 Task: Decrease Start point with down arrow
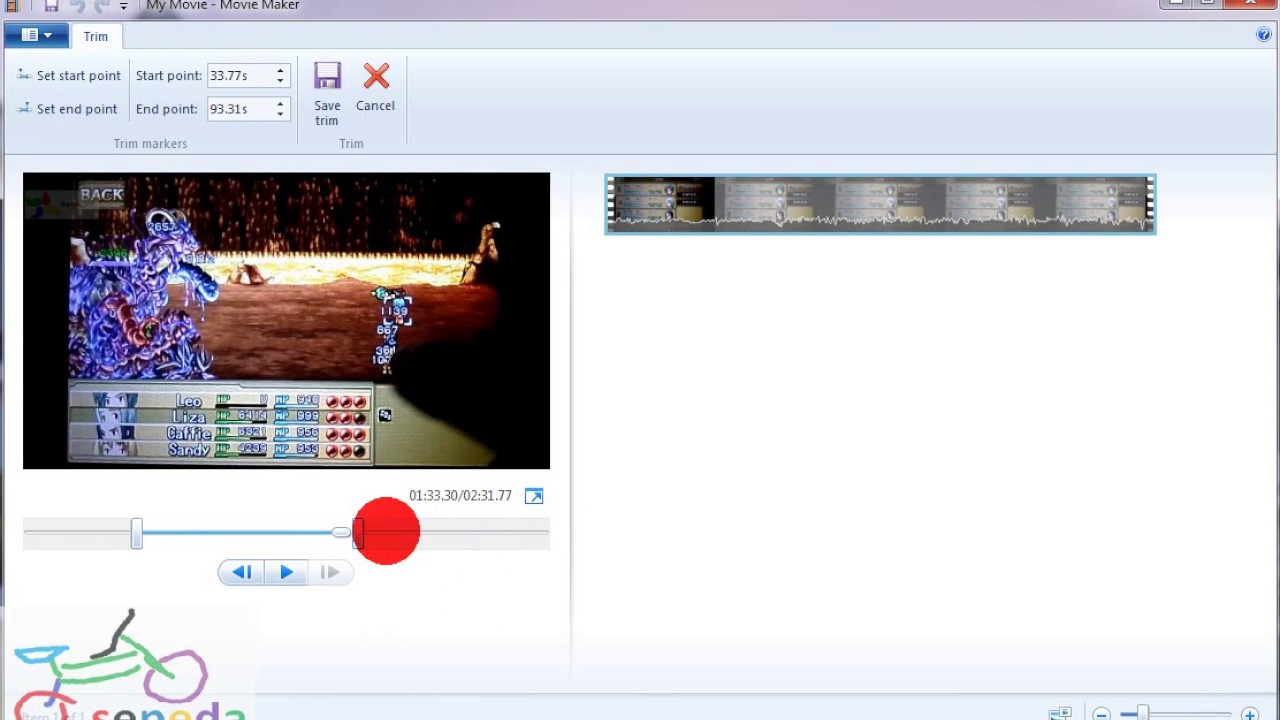pos(281,81)
